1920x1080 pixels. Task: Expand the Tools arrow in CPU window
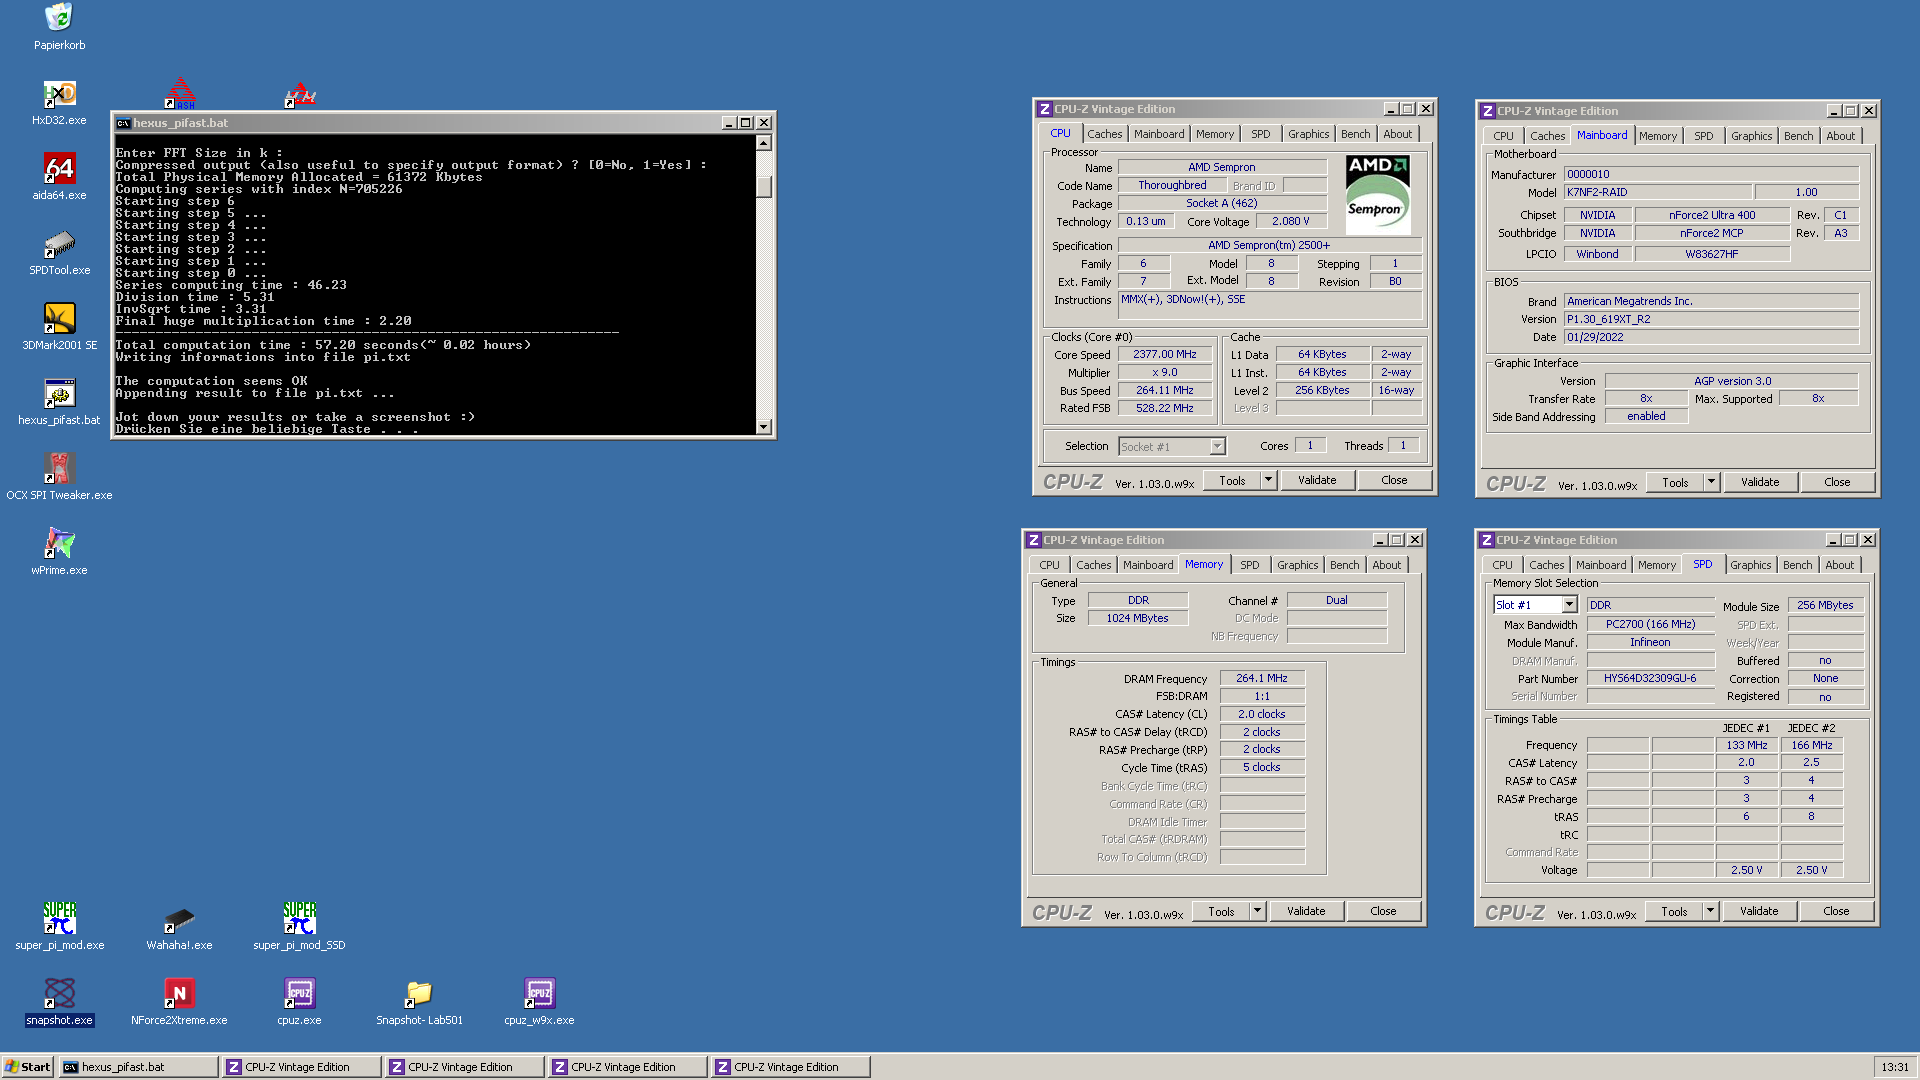pyautogui.click(x=1268, y=480)
